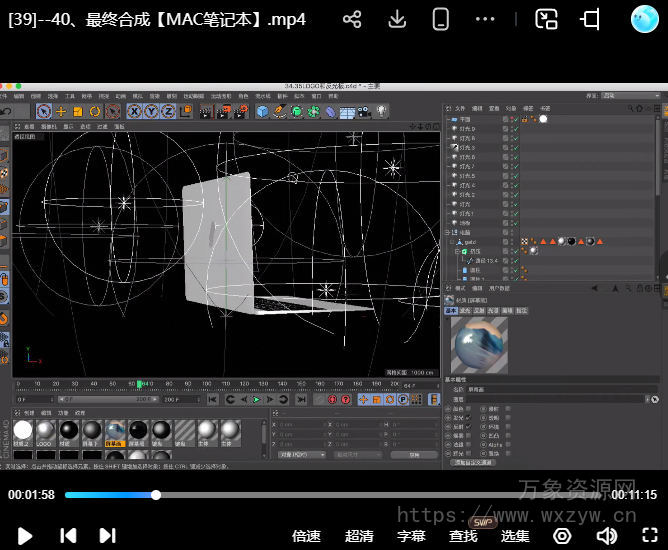Open the 倍速 playback speed menu
This screenshot has height=550, width=668.
click(306, 536)
